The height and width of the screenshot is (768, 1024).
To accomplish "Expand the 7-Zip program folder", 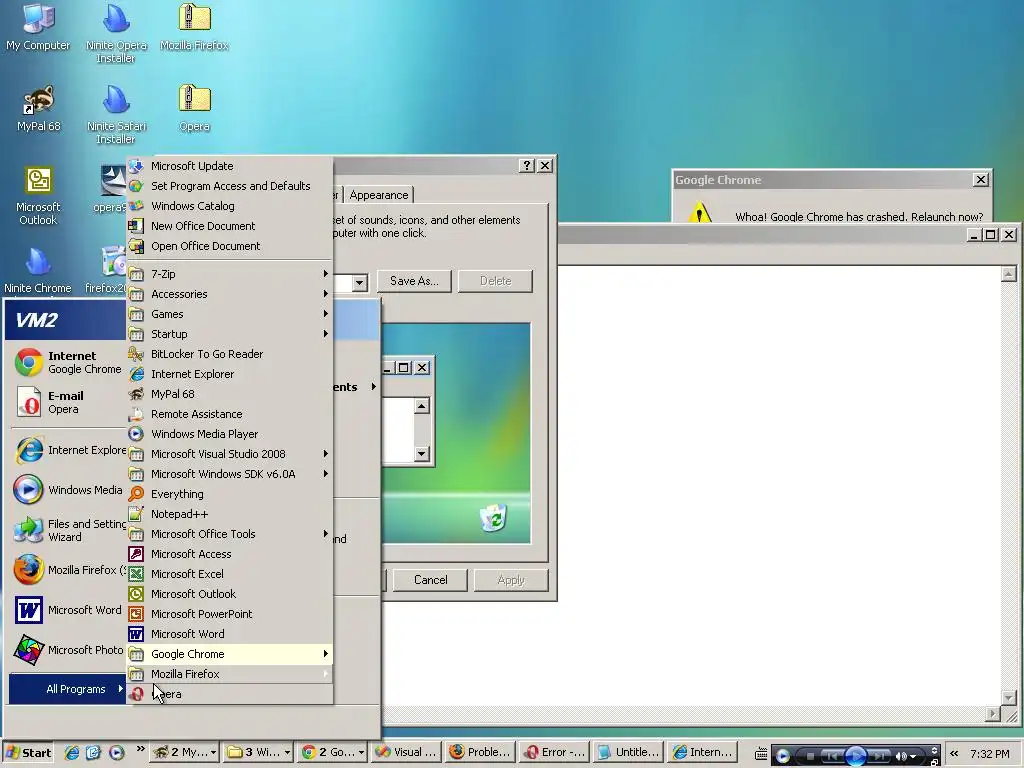I will click(229, 274).
